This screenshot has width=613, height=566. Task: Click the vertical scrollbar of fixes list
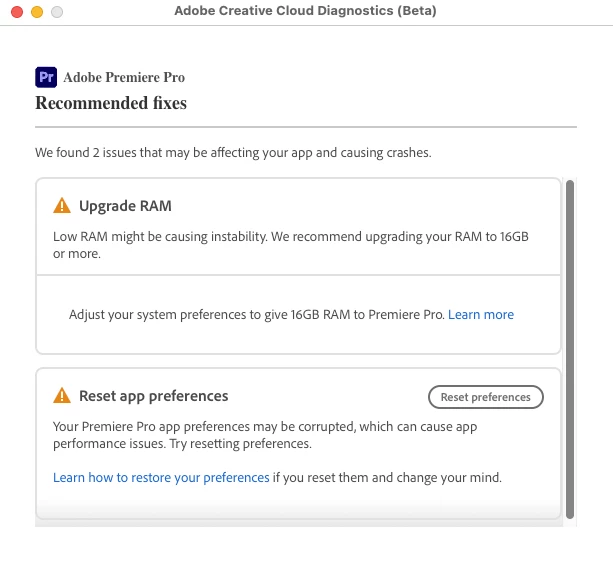pyautogui.click(x=570, y=349)
